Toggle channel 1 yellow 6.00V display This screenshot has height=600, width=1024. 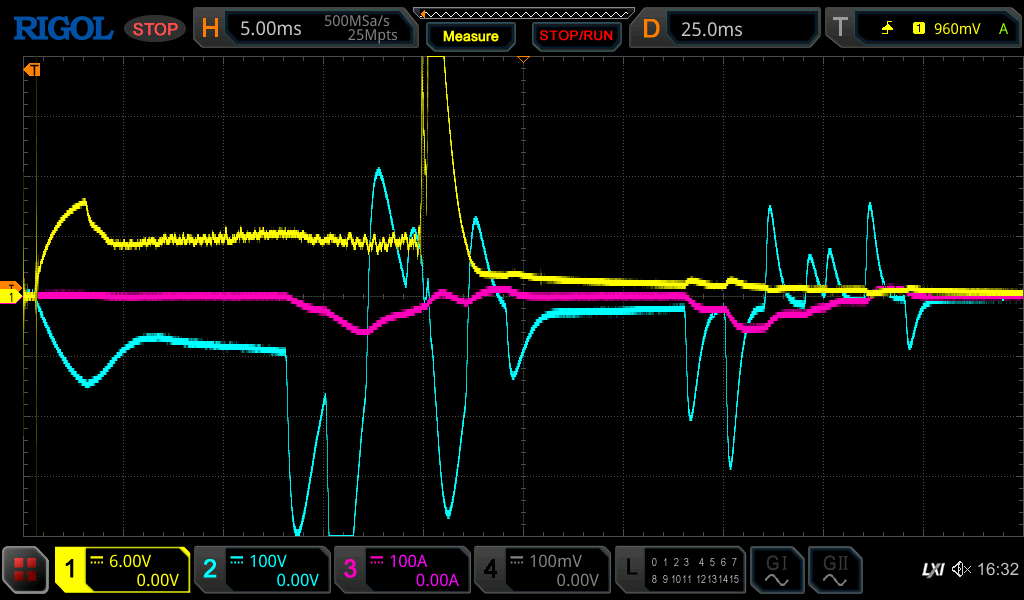click(x=122, y=570)
